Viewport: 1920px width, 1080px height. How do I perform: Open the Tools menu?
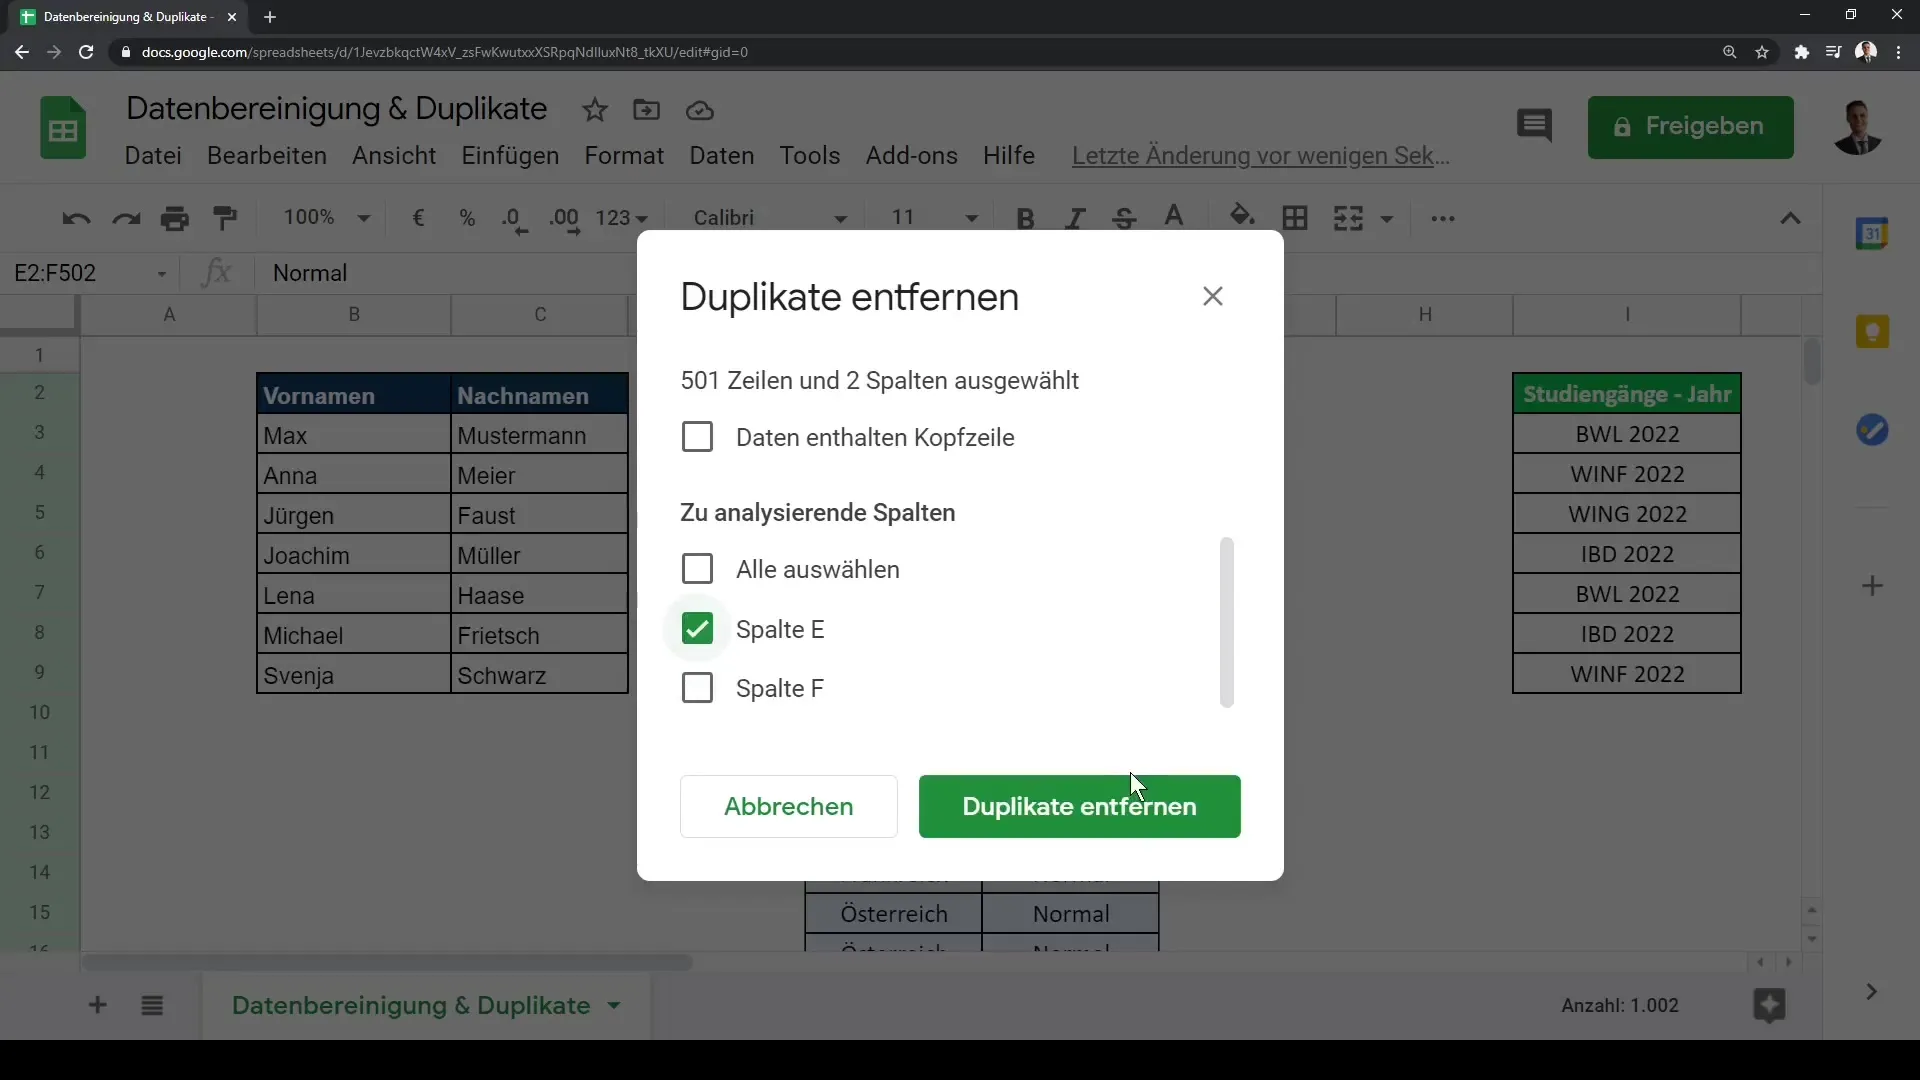pos(810,156)
